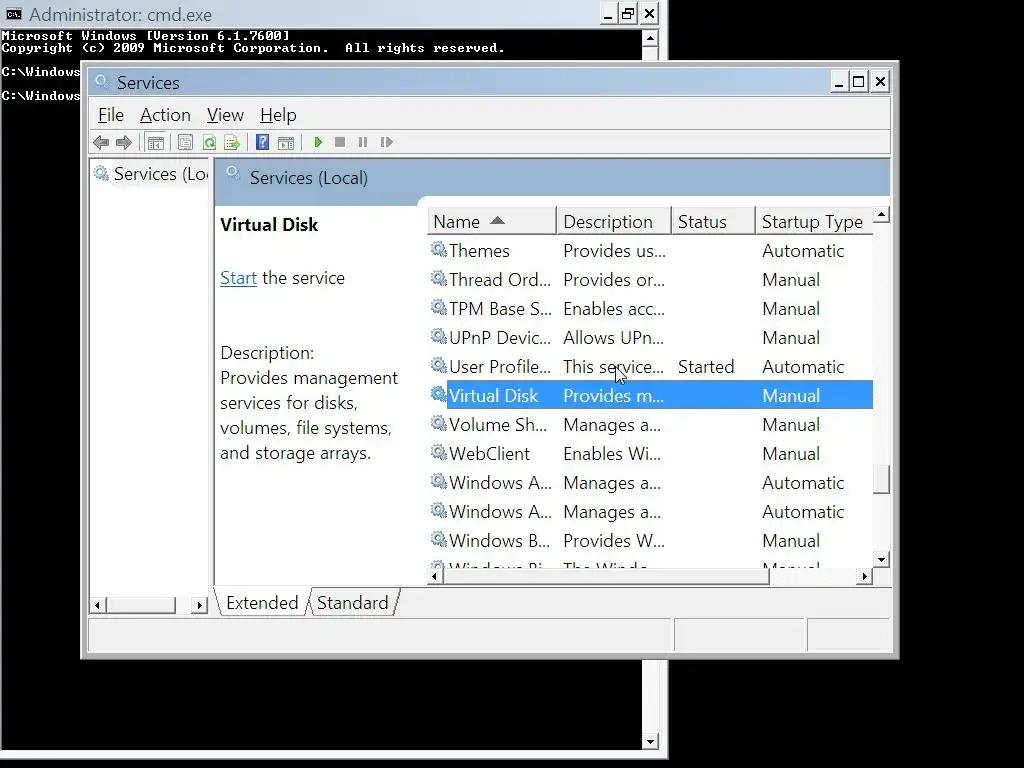Click the Back arrow in Services toolbar
Image resolution: width=1024 pixels, height=768 pixels.
click(101, 142)
